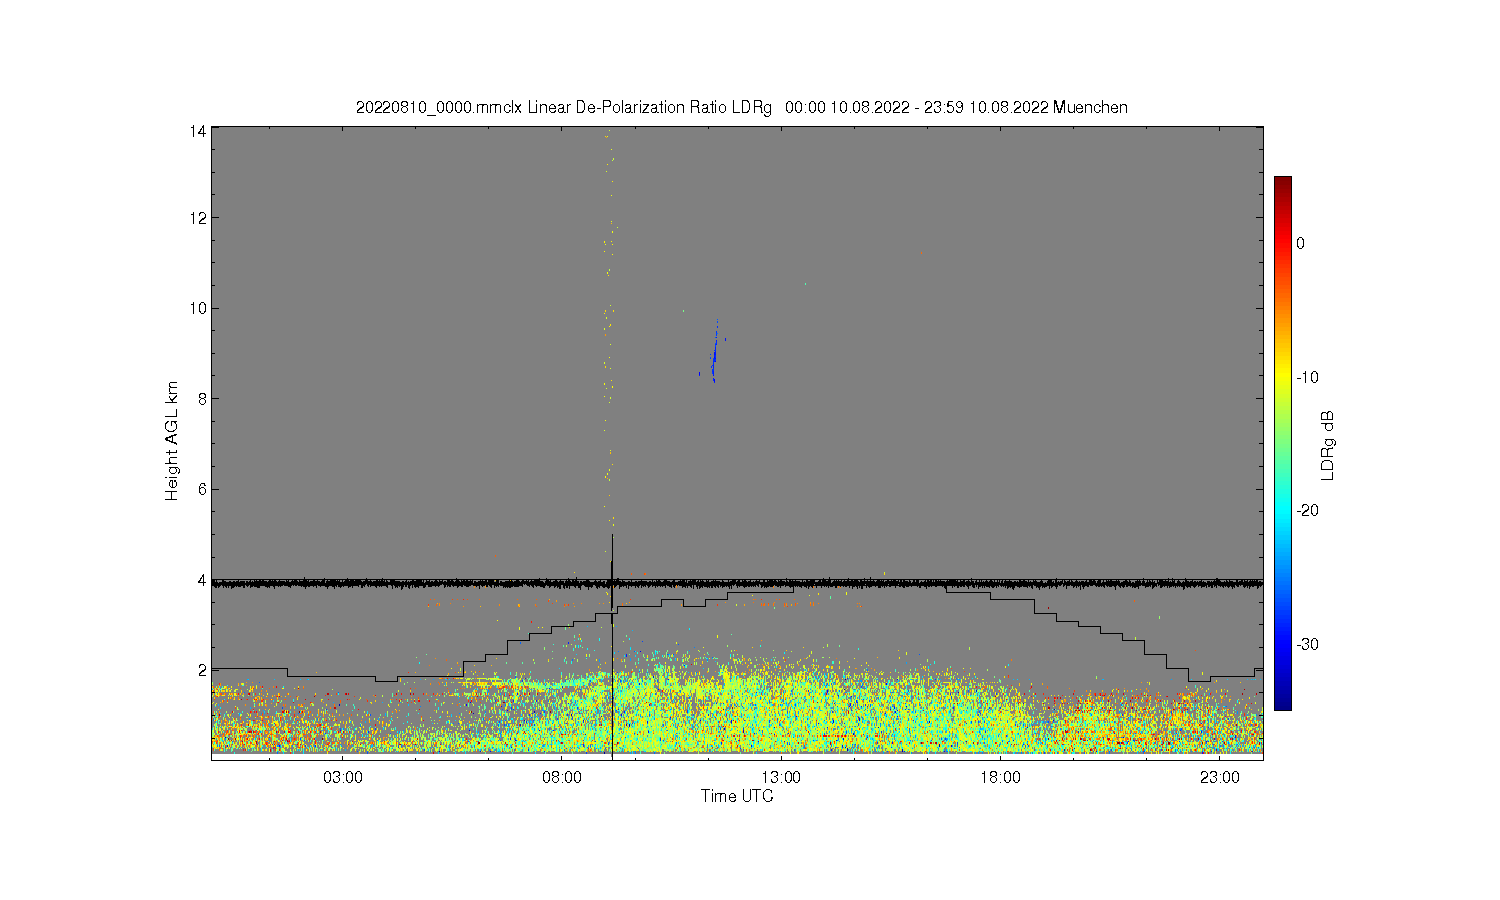Click the colorbar value -10 label
The image size is (1500, 900).
pyautogui.click(x=1308, y=377)
